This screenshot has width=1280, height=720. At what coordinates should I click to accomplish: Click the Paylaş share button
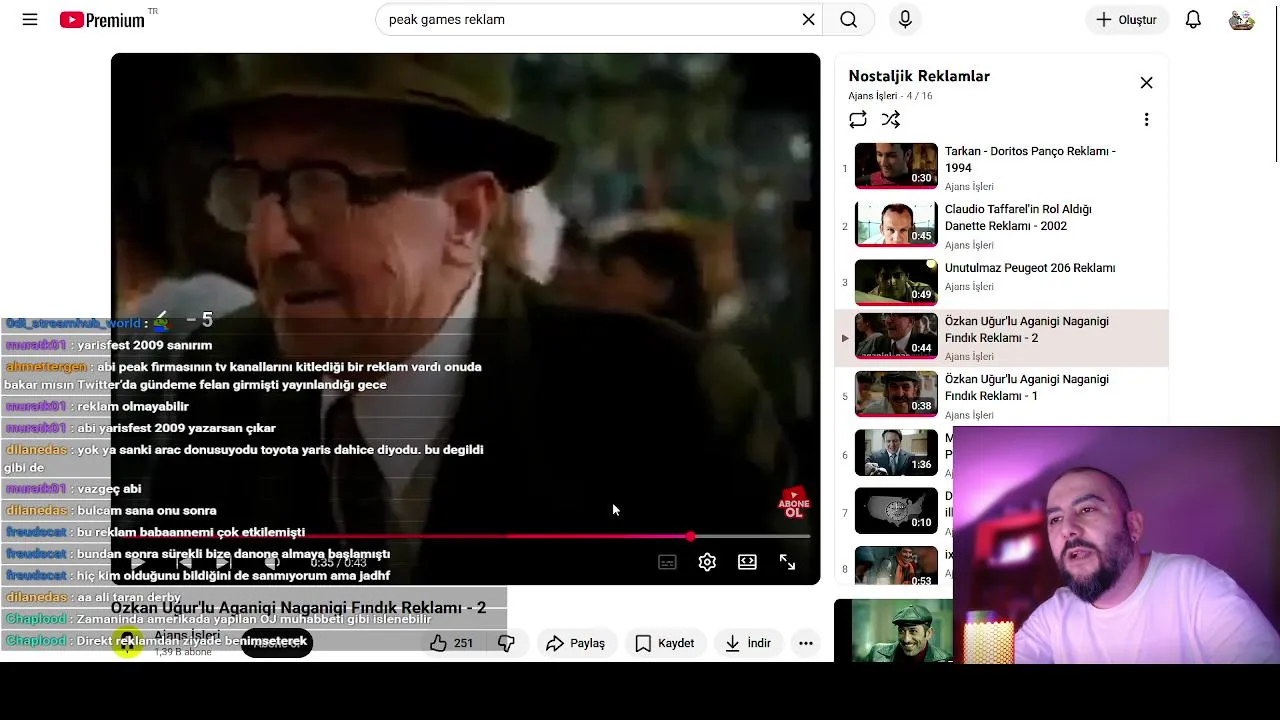click(575, 643)
